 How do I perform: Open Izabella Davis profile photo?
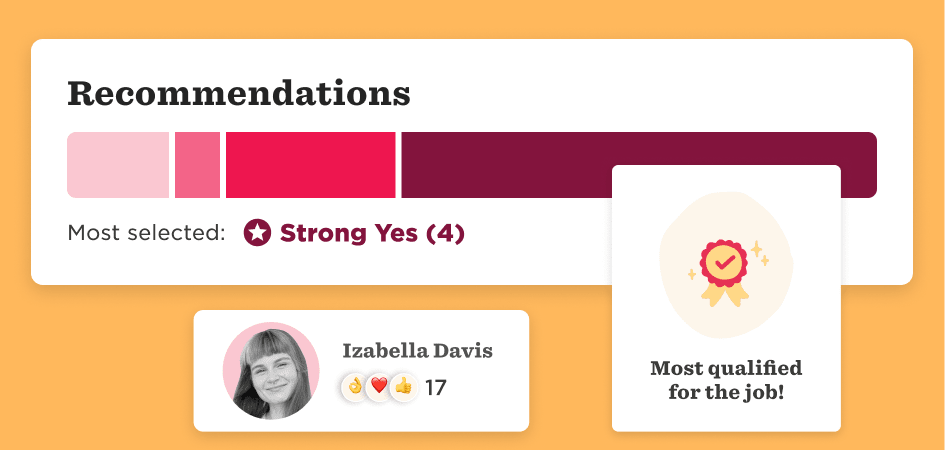pos(271,370)
